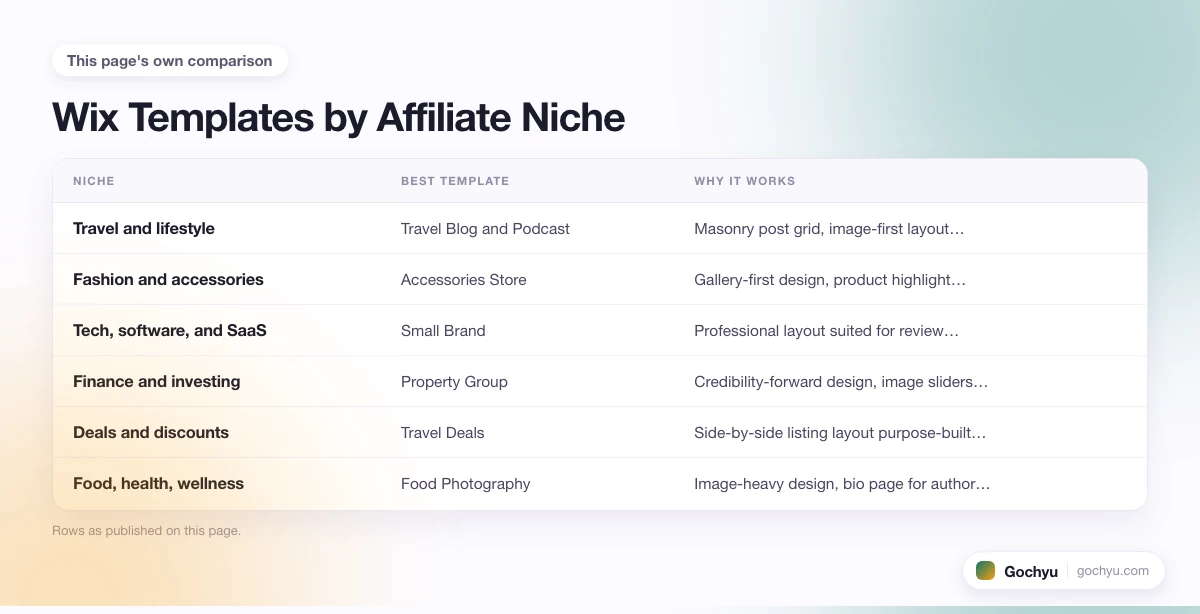Click 'Image-heavy design, bio page for author…' text
The height and width of the screenshot is (614, 1200).
(x=842, y=484)
